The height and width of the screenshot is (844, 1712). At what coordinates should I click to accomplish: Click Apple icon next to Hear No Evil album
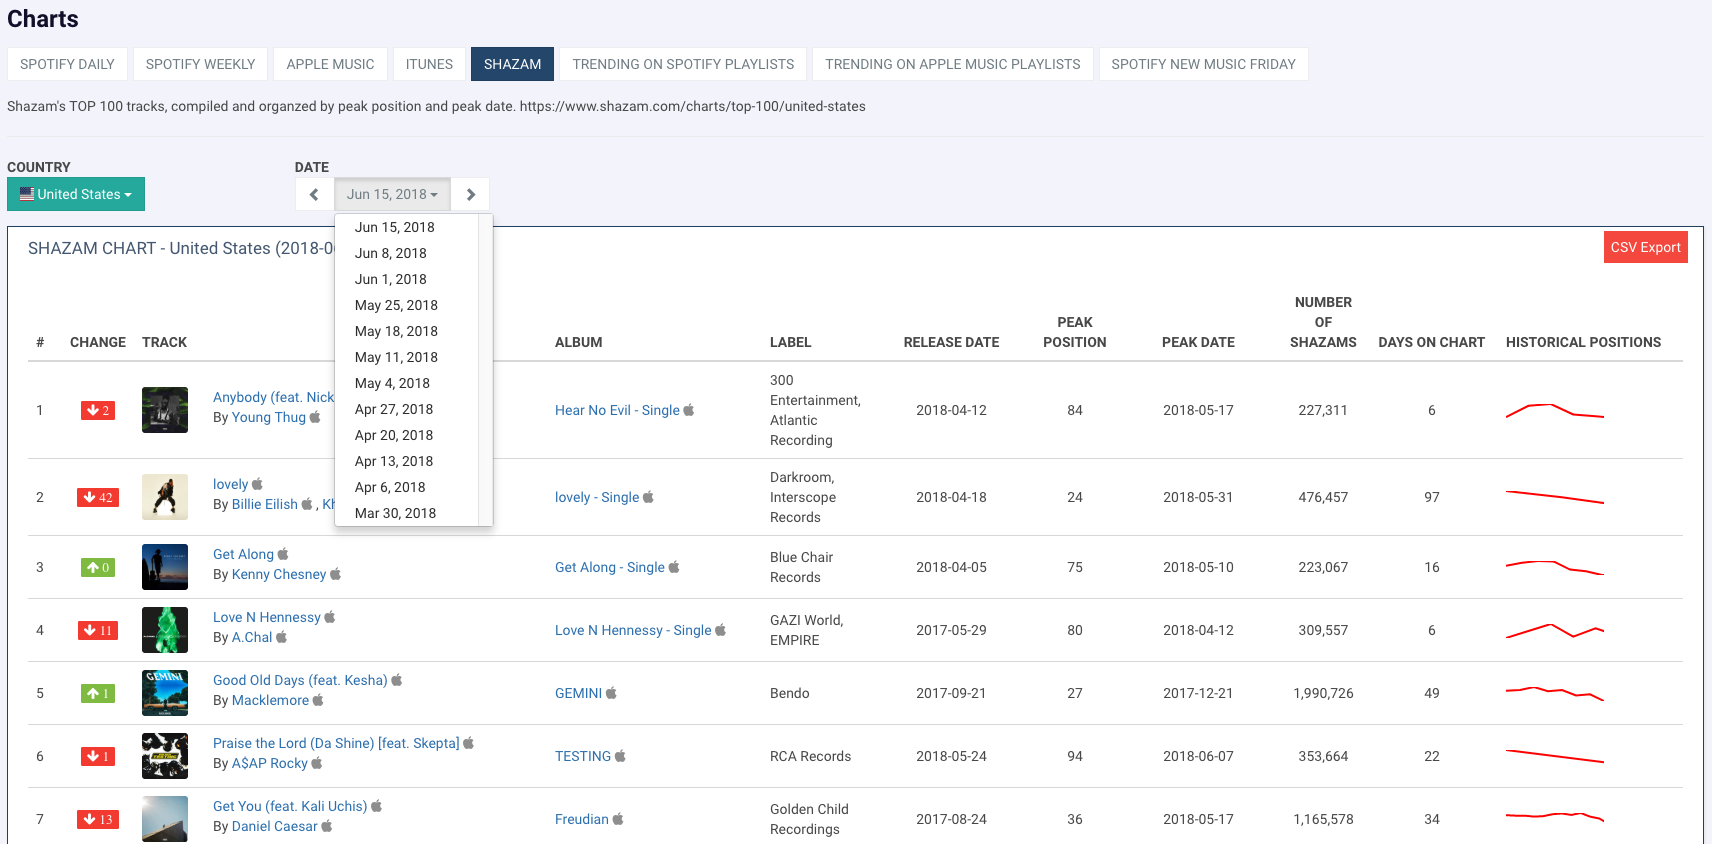689,410
